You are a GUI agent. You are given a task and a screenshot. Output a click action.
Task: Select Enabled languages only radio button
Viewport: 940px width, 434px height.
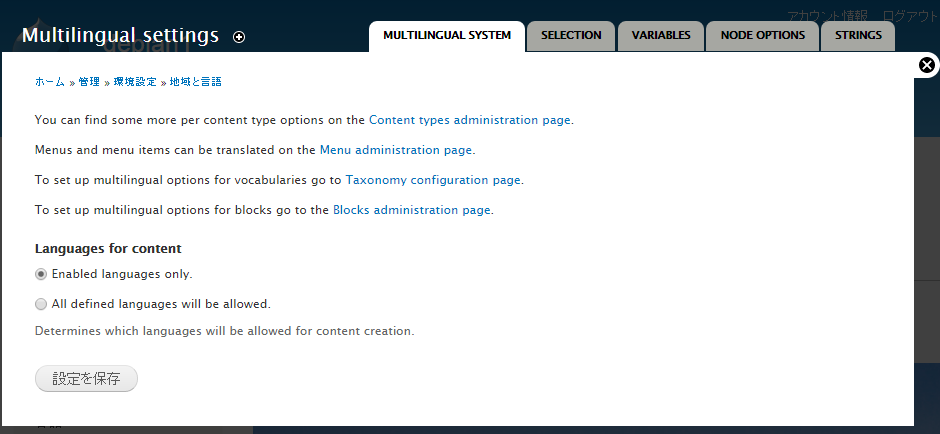(41, 274)
